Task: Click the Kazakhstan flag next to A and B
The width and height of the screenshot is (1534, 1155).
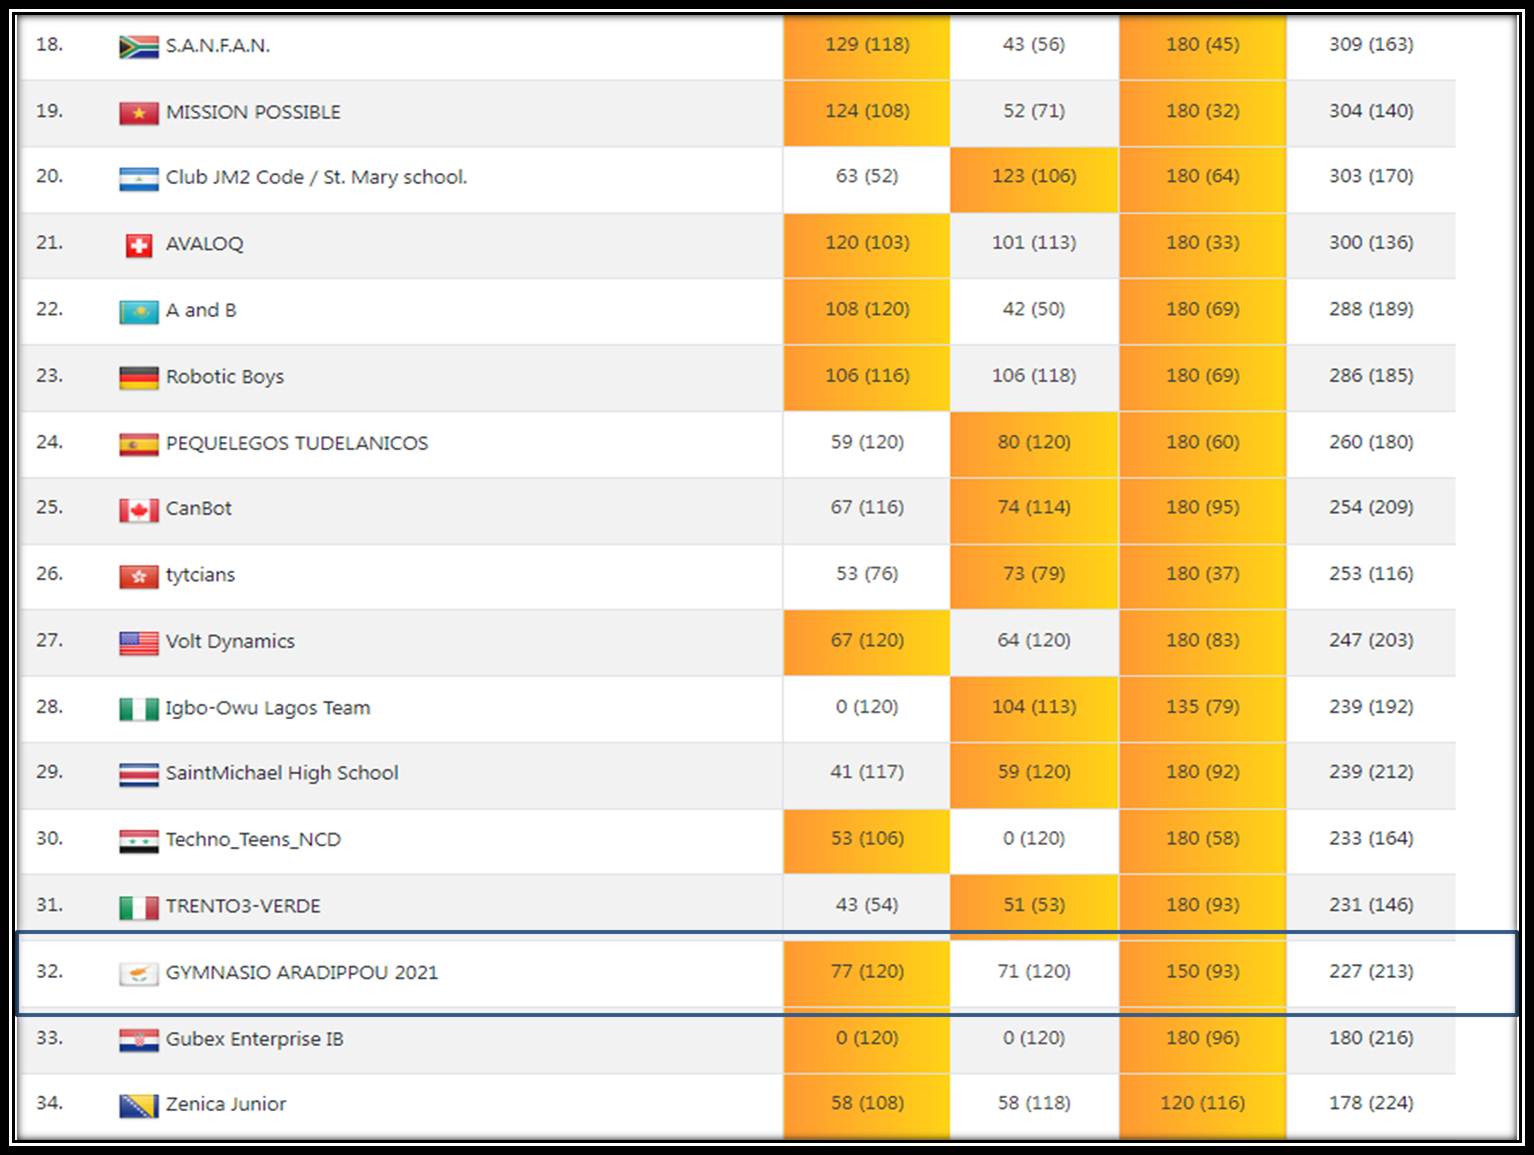Action: click(x=138, y=312)
